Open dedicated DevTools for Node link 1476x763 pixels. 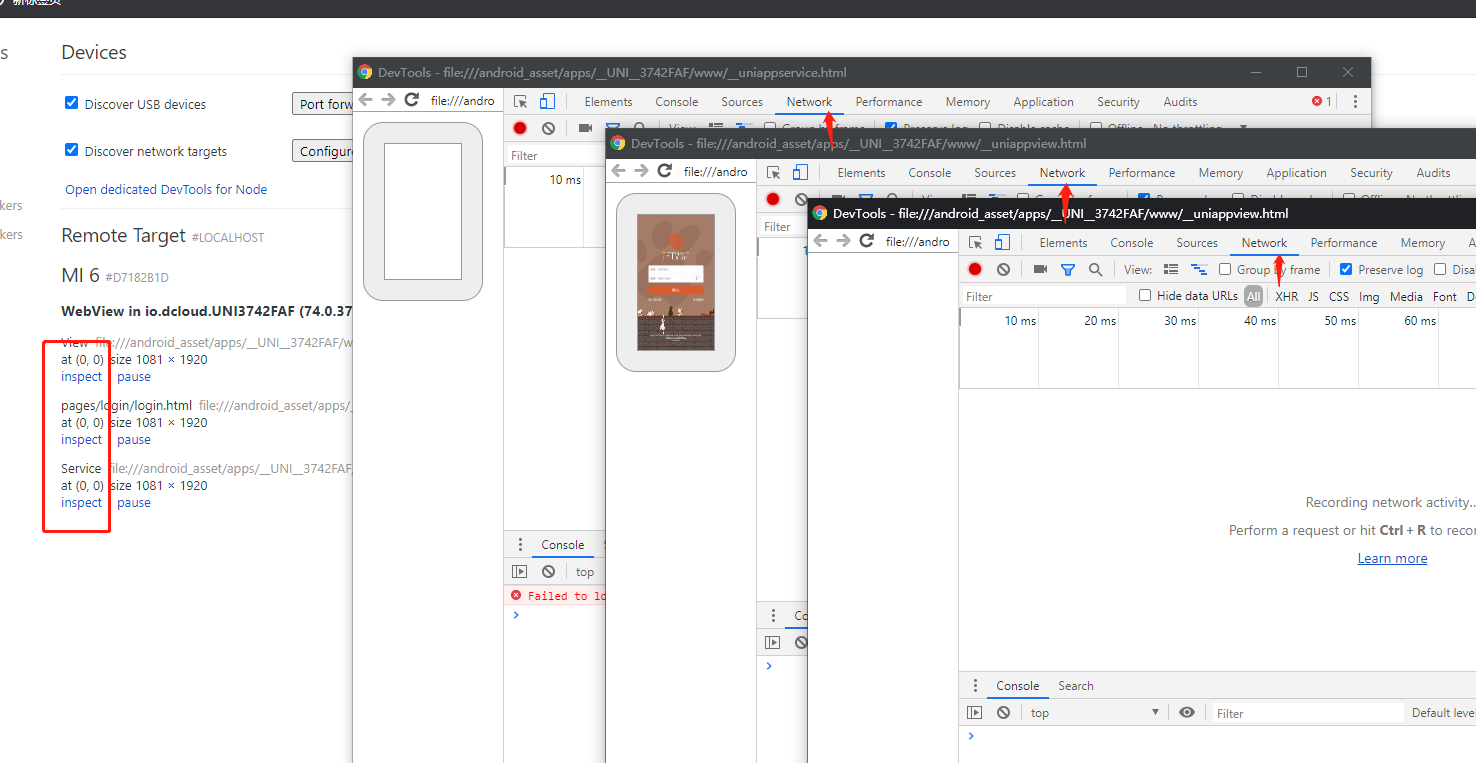coord(166,189)
